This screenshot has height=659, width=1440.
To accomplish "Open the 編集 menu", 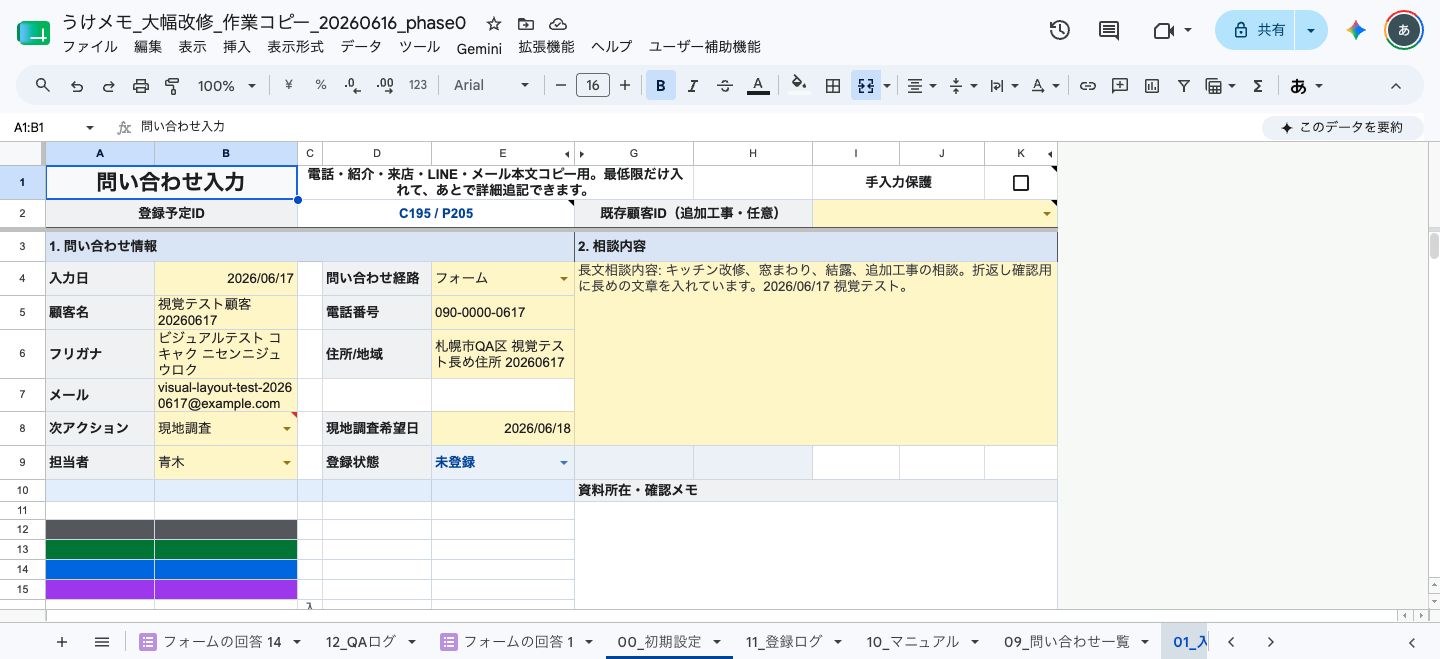I will (148, 47).
